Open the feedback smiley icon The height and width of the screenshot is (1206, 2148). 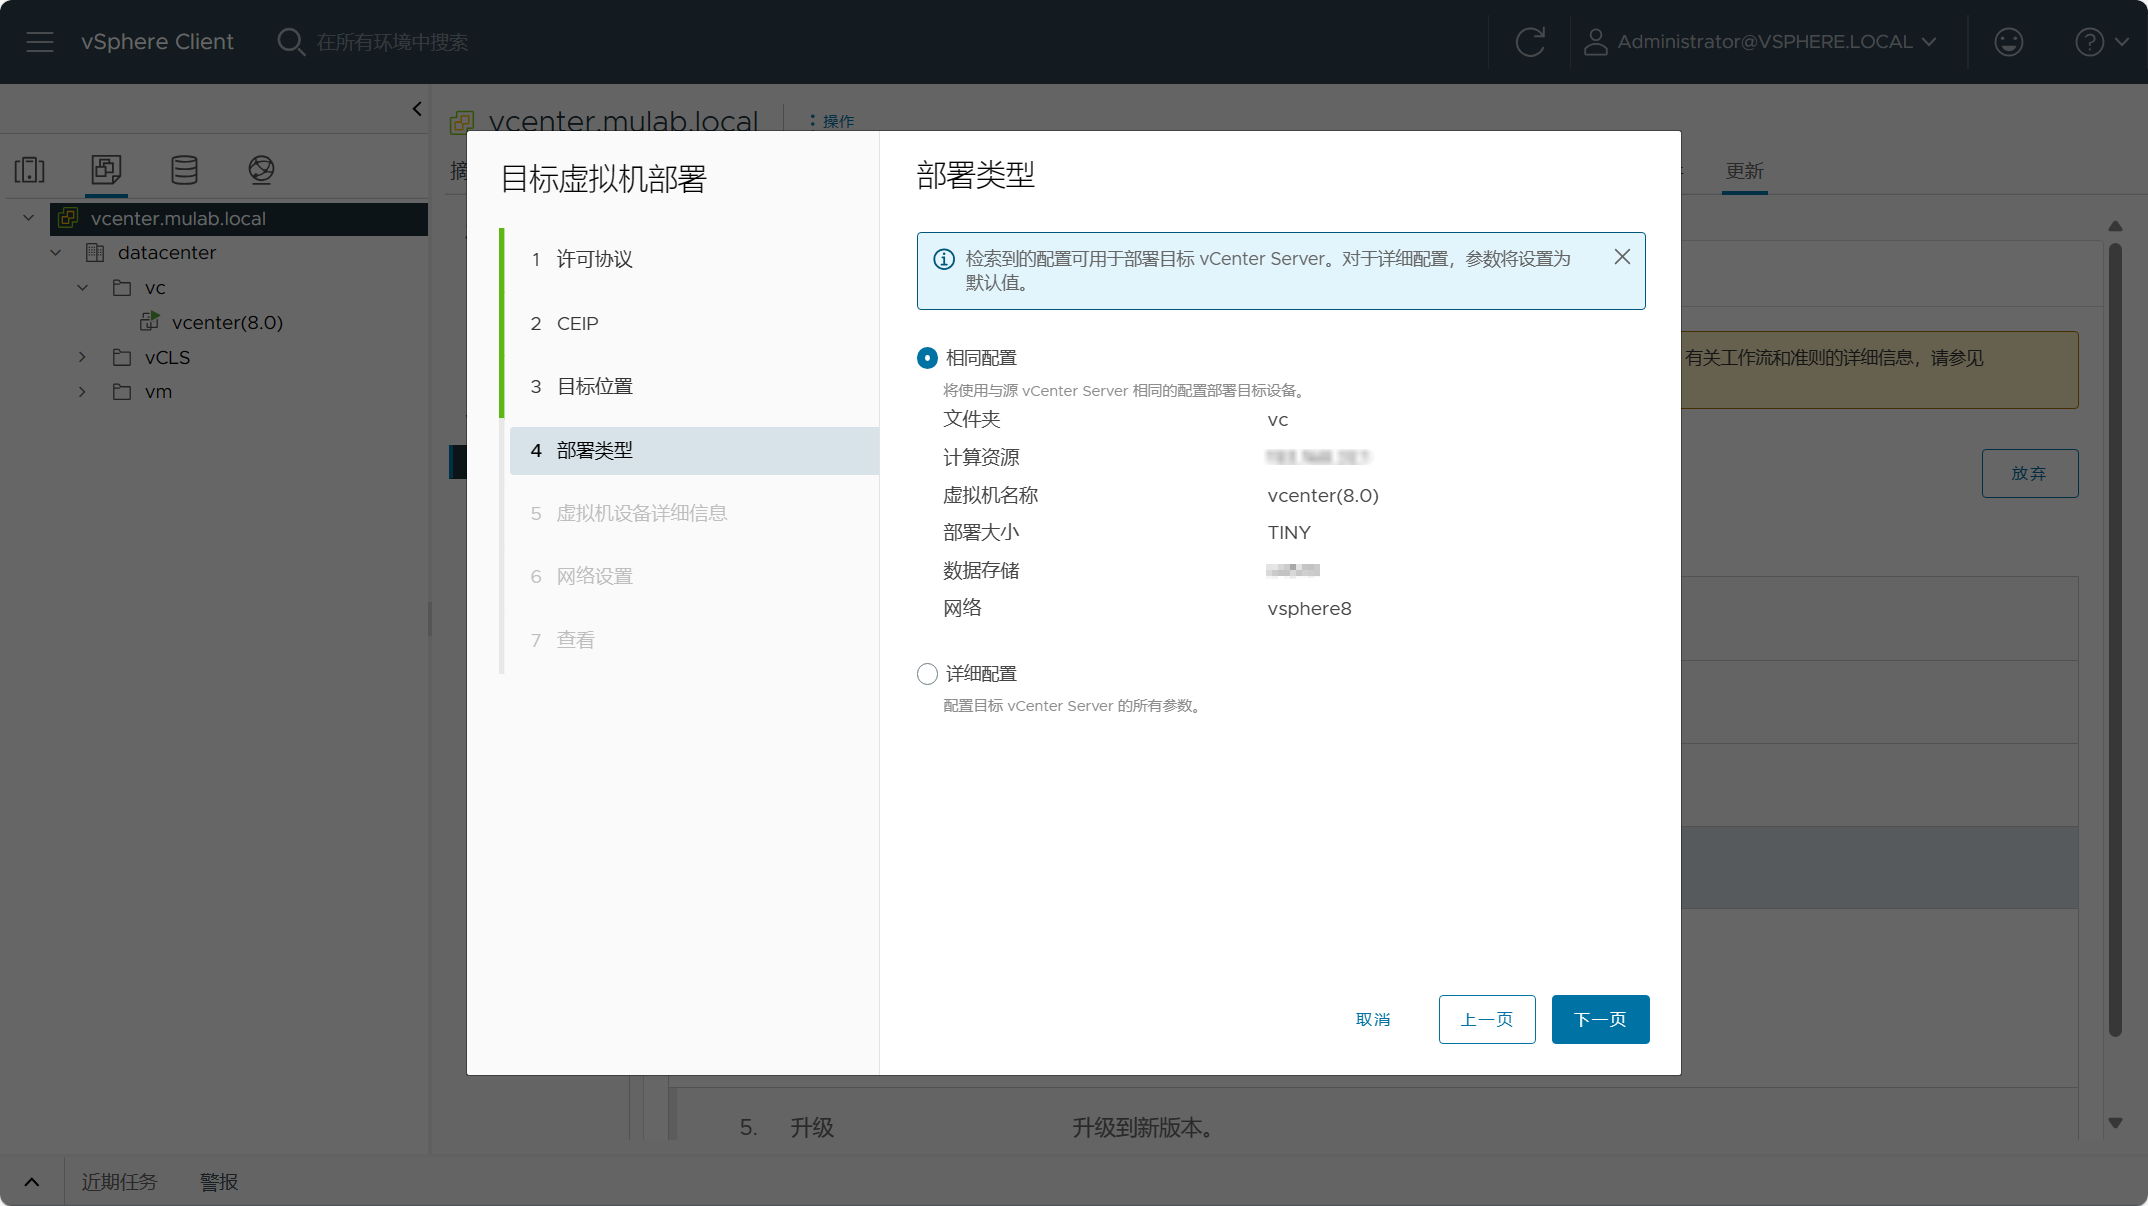[2008, 42]
